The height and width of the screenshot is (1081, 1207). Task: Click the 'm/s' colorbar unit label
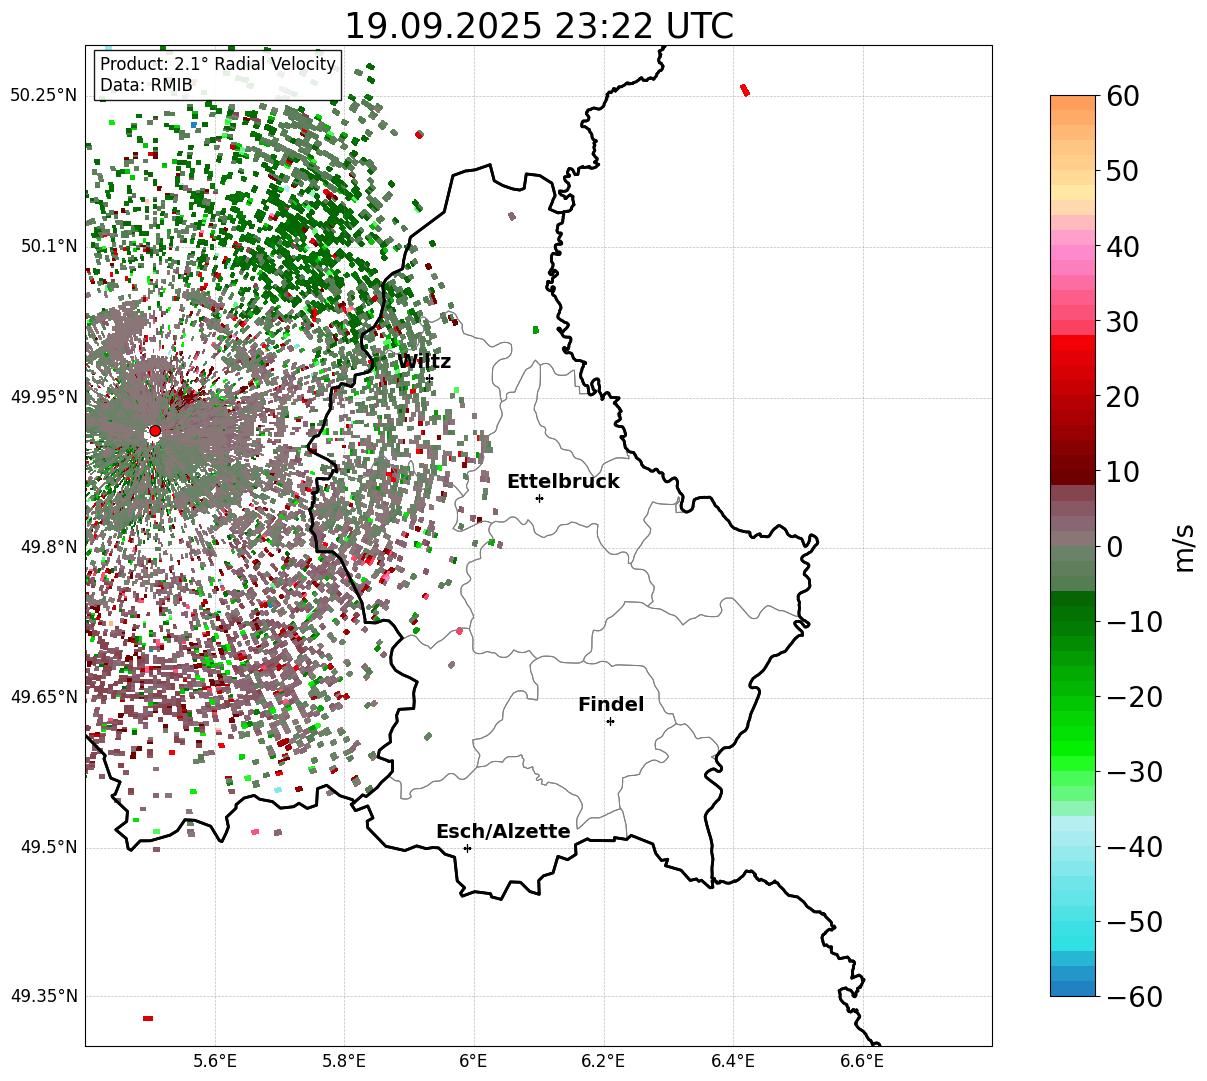point(1184,547)
